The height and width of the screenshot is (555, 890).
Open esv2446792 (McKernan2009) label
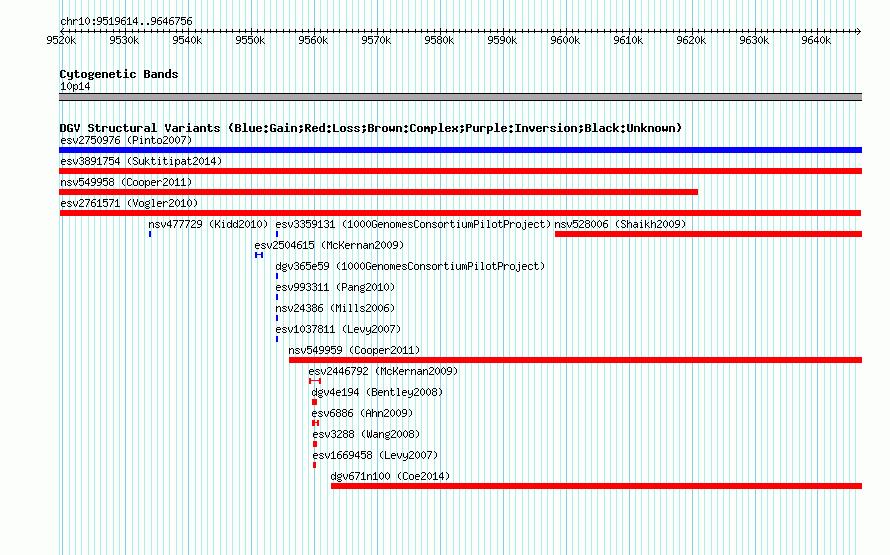383,371
